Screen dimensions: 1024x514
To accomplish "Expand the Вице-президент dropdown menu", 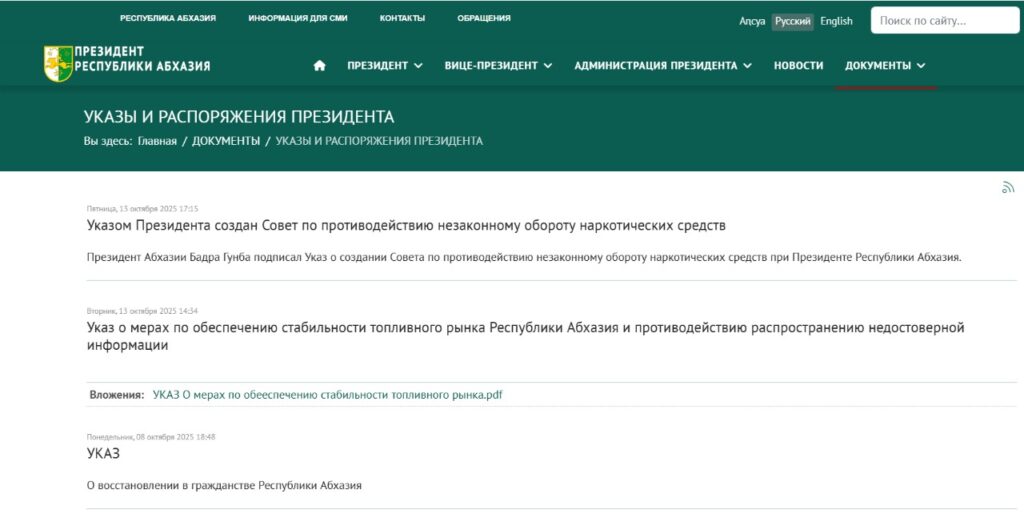I will [x=498, y=66].
